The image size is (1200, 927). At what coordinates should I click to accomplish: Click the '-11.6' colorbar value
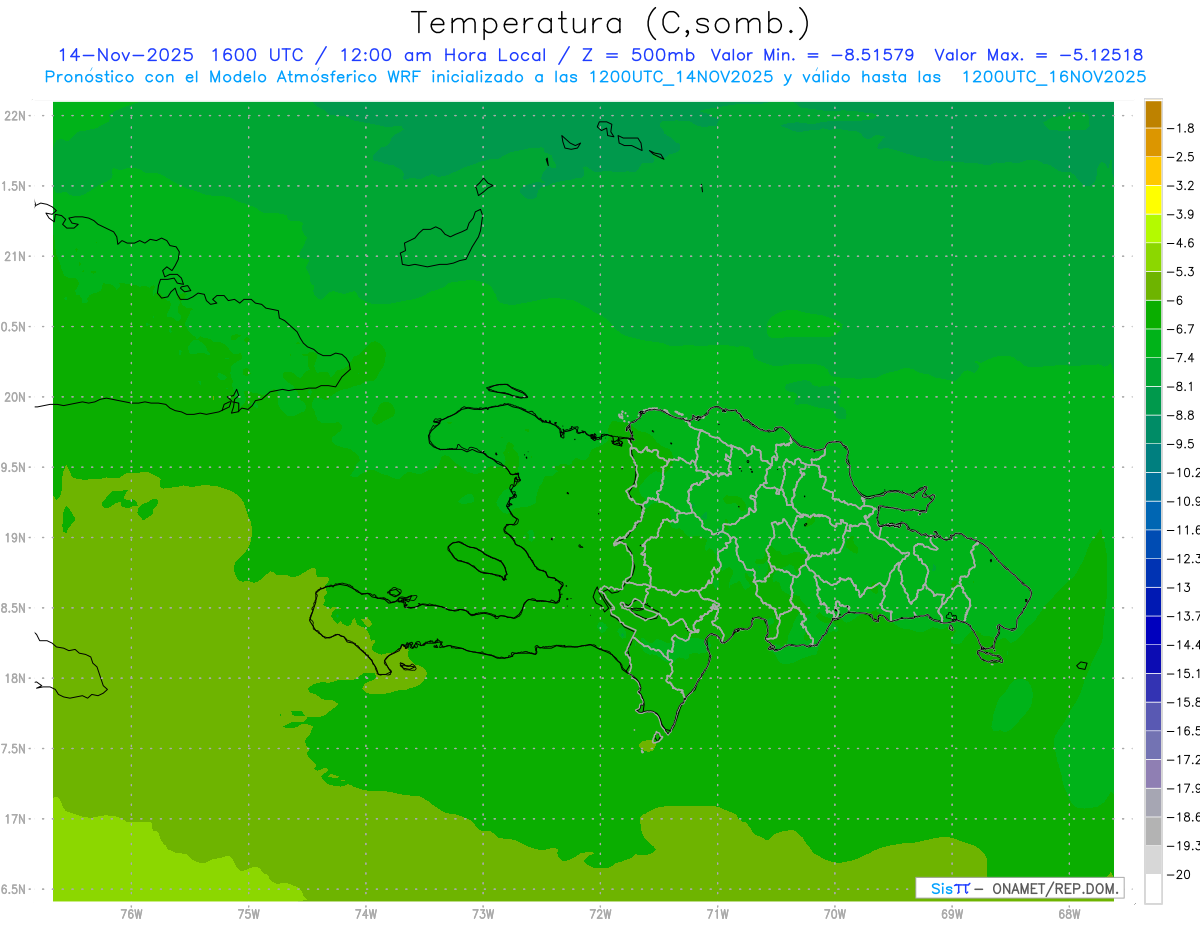coord(1183,529)
